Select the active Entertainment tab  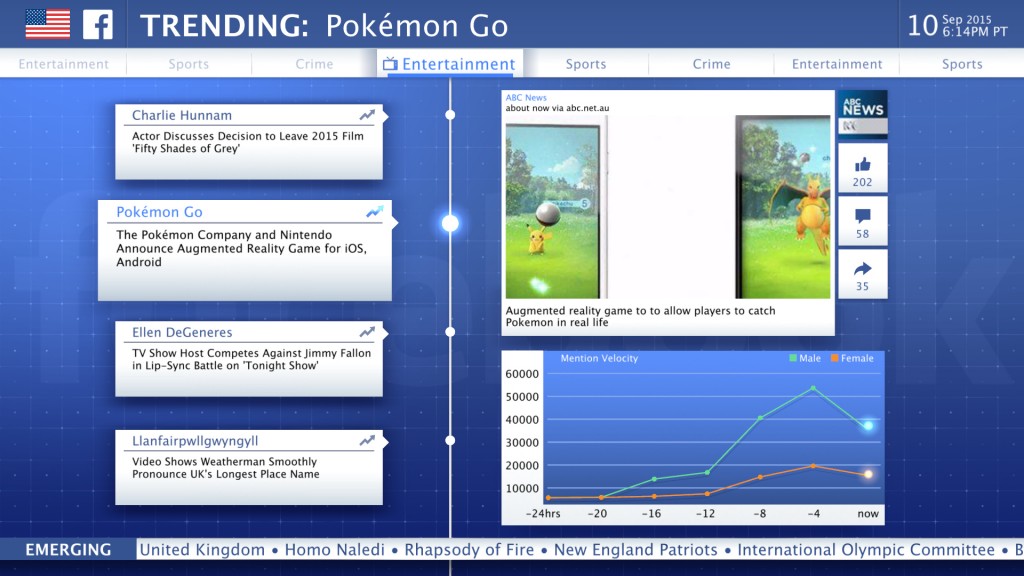tap(449, 64)
